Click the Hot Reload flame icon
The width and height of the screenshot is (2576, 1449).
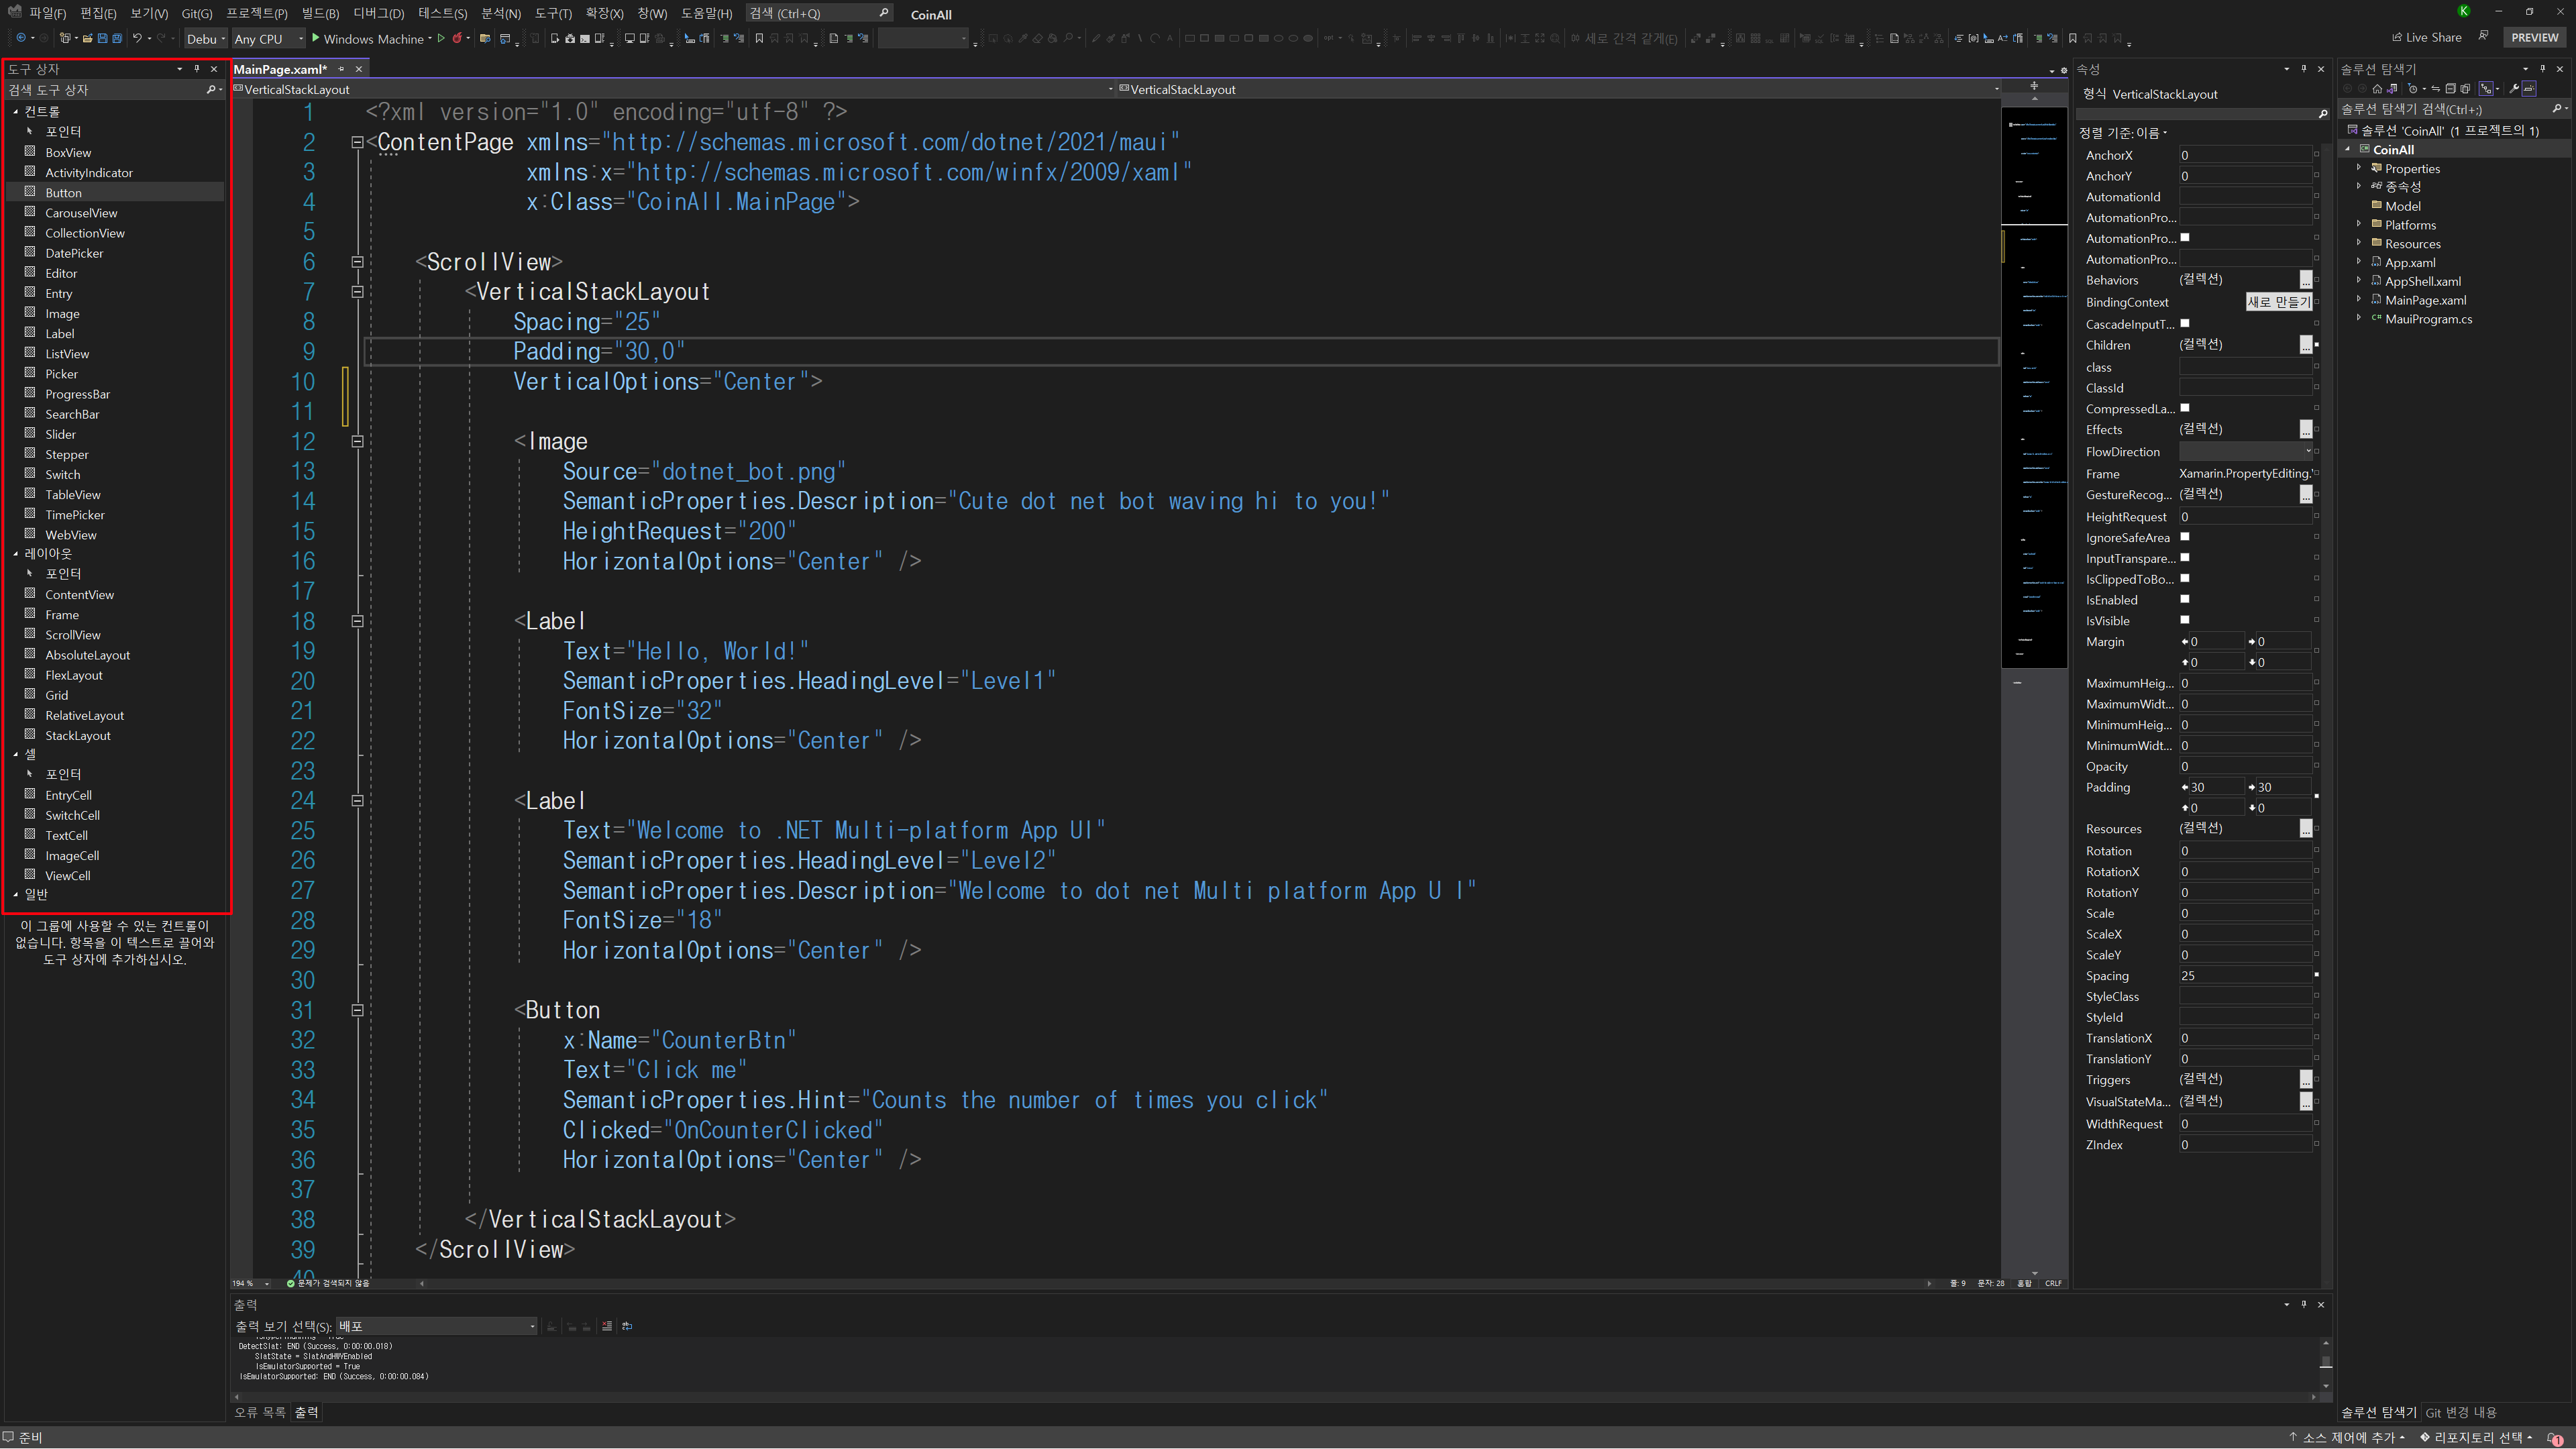[x=457, y=39]
